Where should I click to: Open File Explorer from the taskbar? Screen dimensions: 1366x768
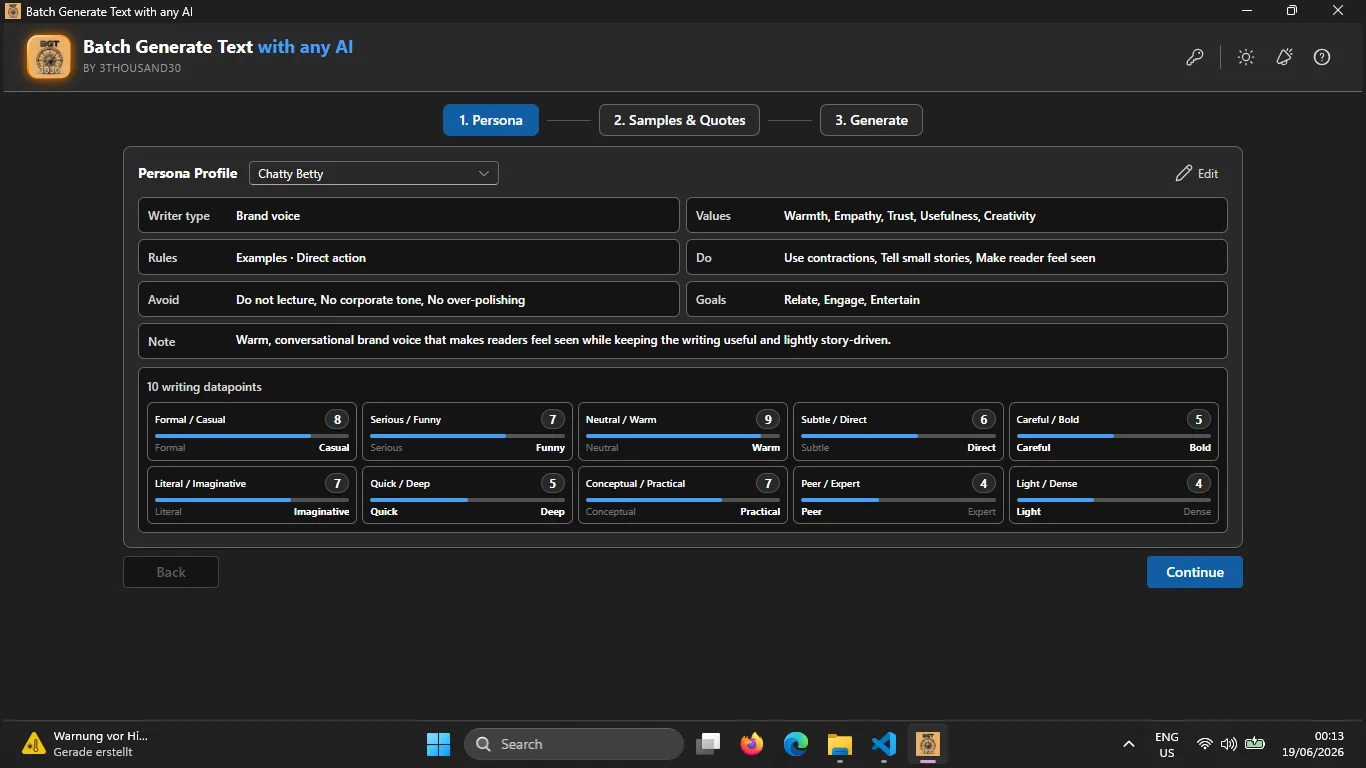click(839, 744)
